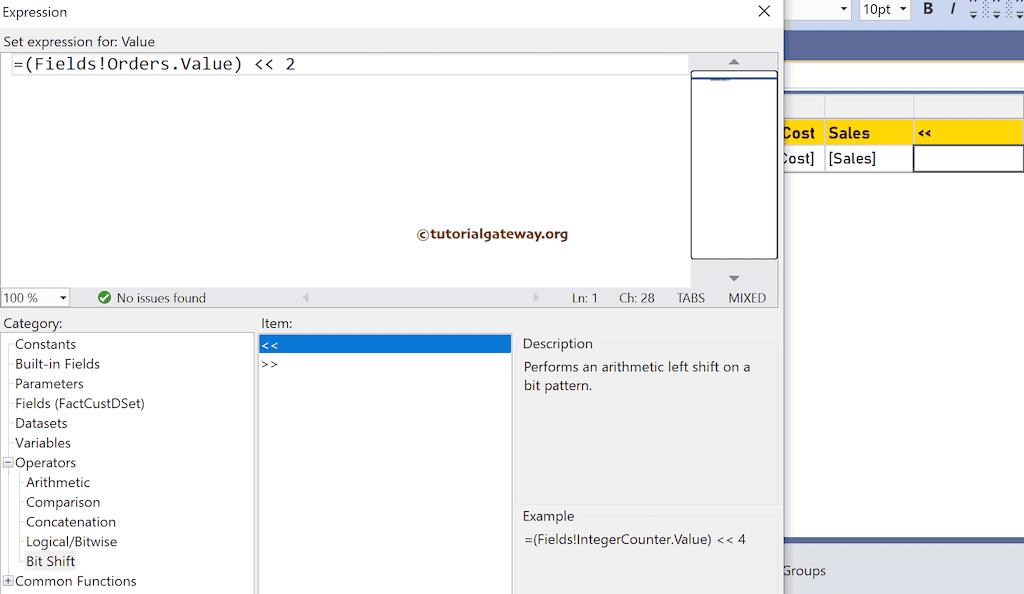The height and width of the screenshot is (594, 1024).
Task: Click the TABS status indicator
Action: 690,298
